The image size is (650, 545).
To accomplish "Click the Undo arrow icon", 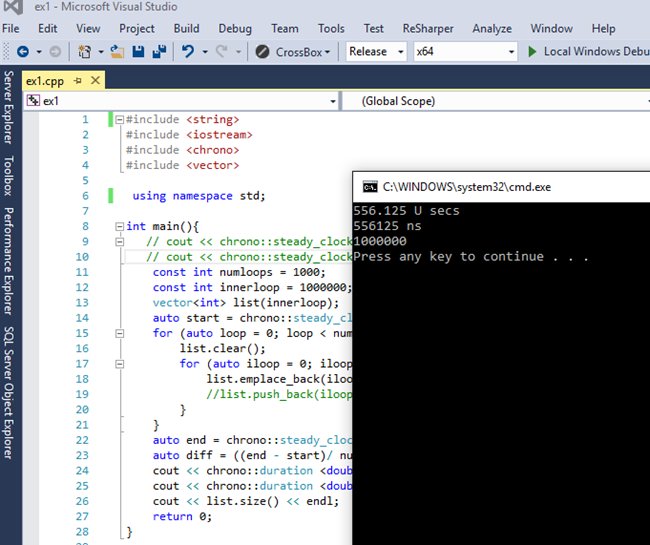I will click(188, 51).
